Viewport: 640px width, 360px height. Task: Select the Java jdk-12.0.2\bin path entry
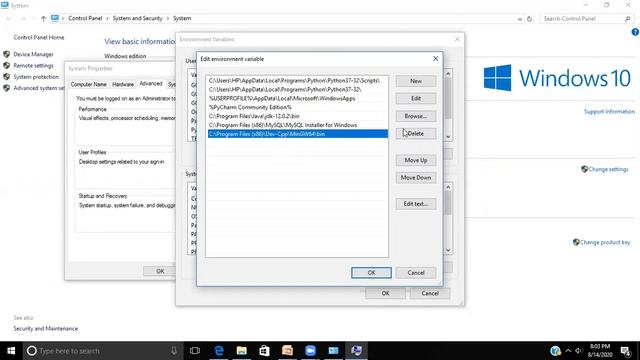(x=298, y=116)
